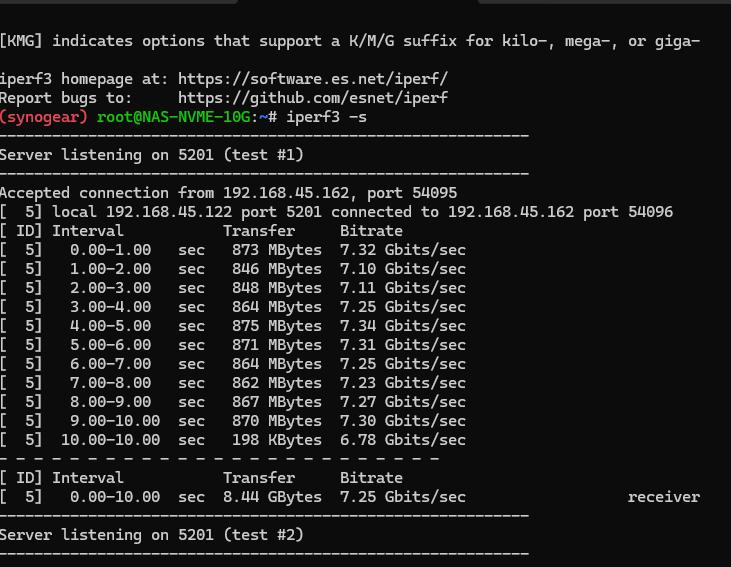Click the 7.32 Gbits/sec bitrate value
The width and height of the screenshot is (731, 567).
(x=403, y=250)
